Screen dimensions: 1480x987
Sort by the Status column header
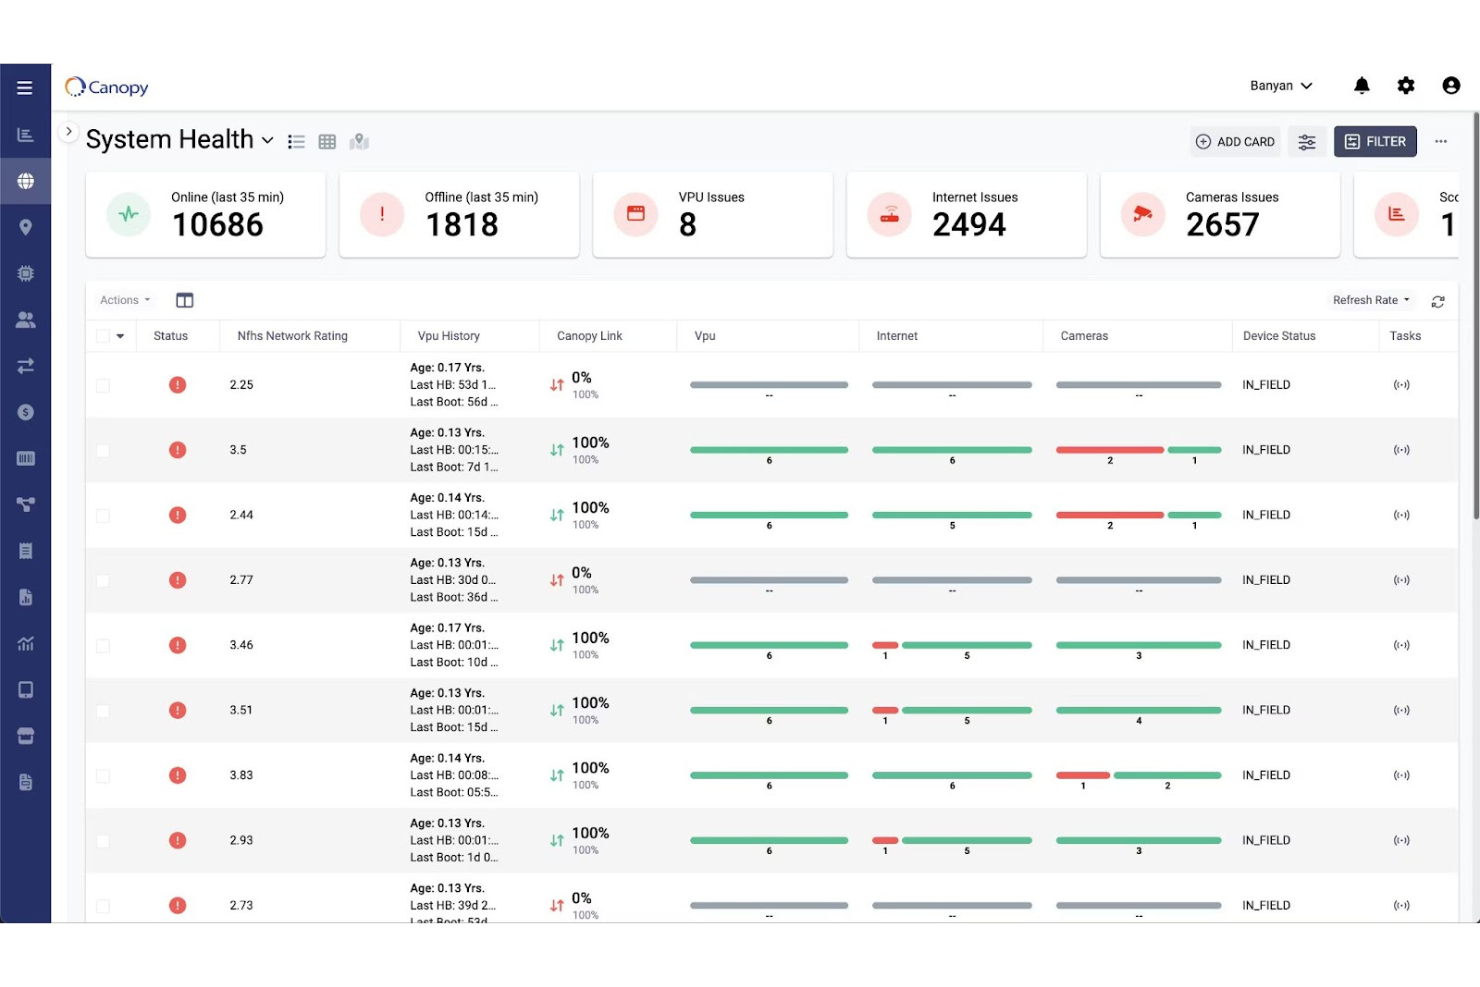(x=171, y=336)
